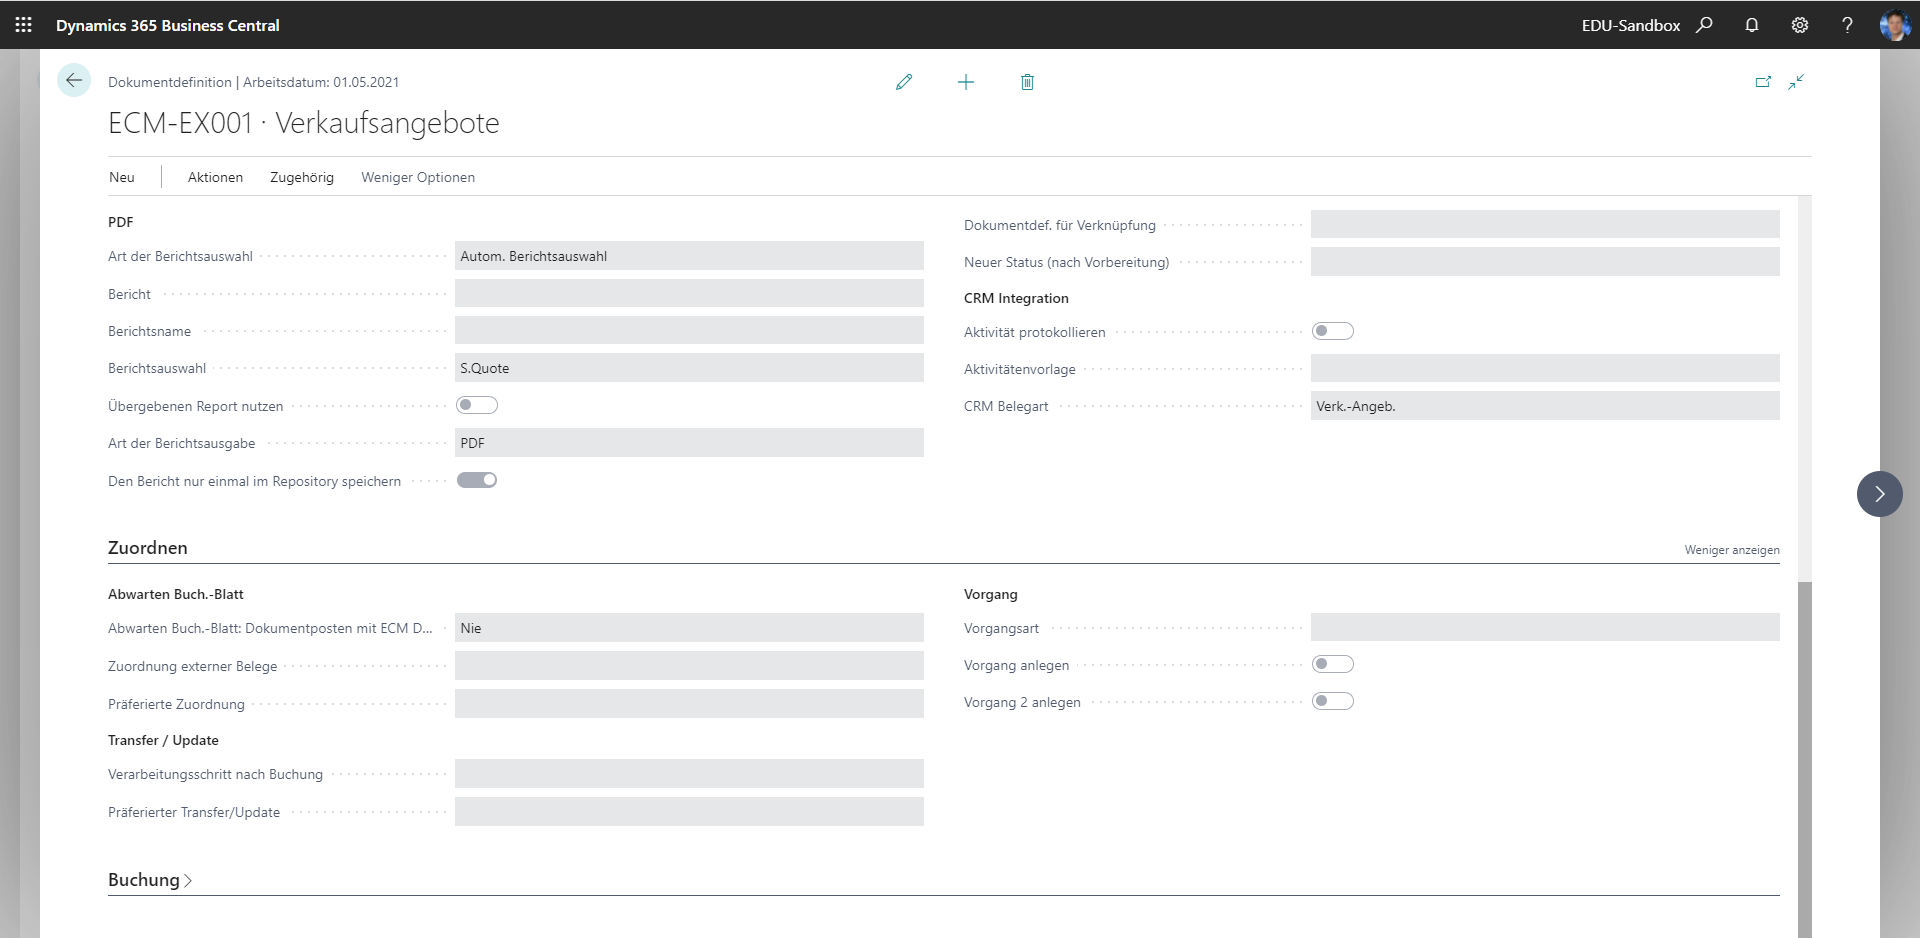
Task: Click the Weniger anzeigen link
Action: point(1732,550)
